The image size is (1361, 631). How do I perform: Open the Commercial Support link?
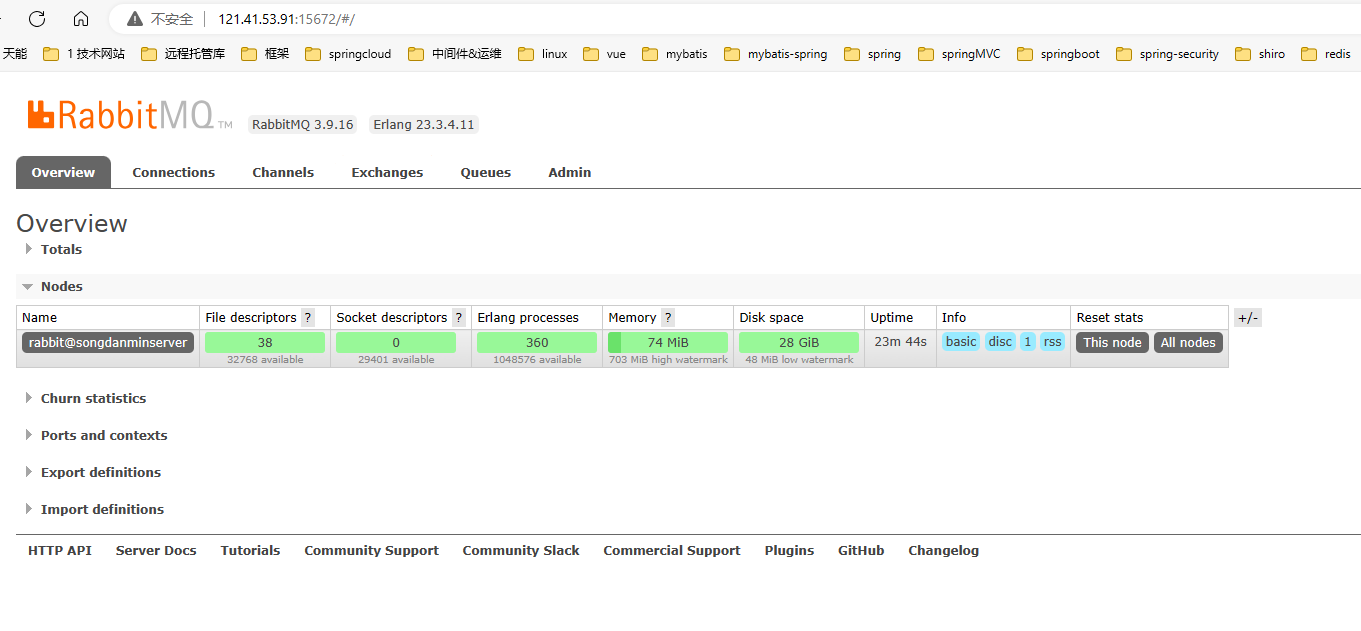click(x=672, y=550)
